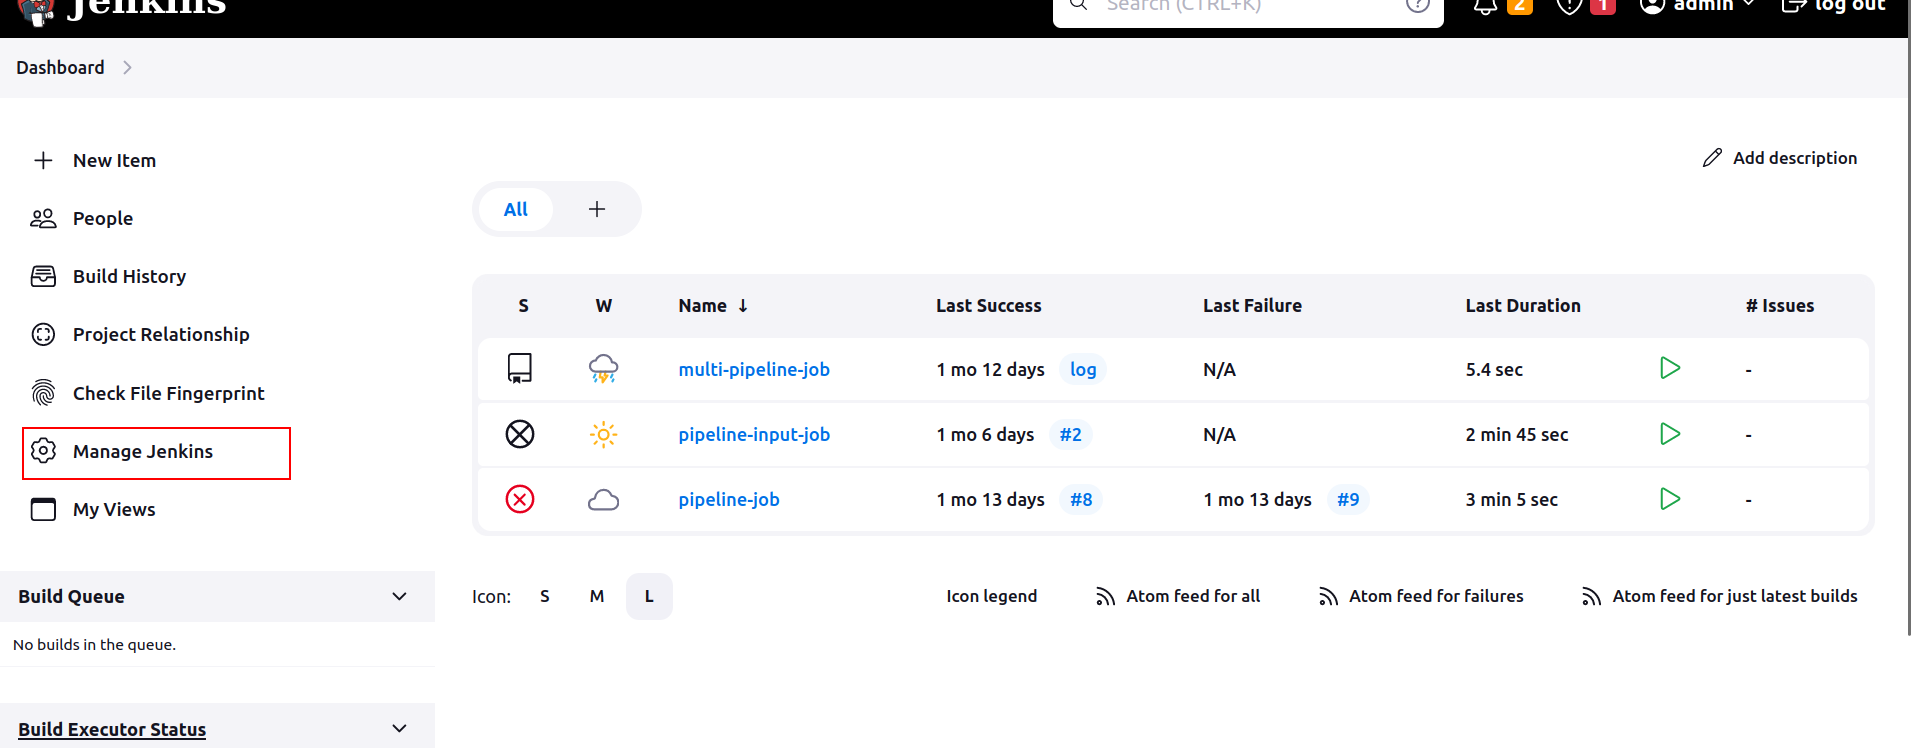Click the Dashboard breadcrumb link
Viewport: 1911px width, 748px height.
point(60,67)
